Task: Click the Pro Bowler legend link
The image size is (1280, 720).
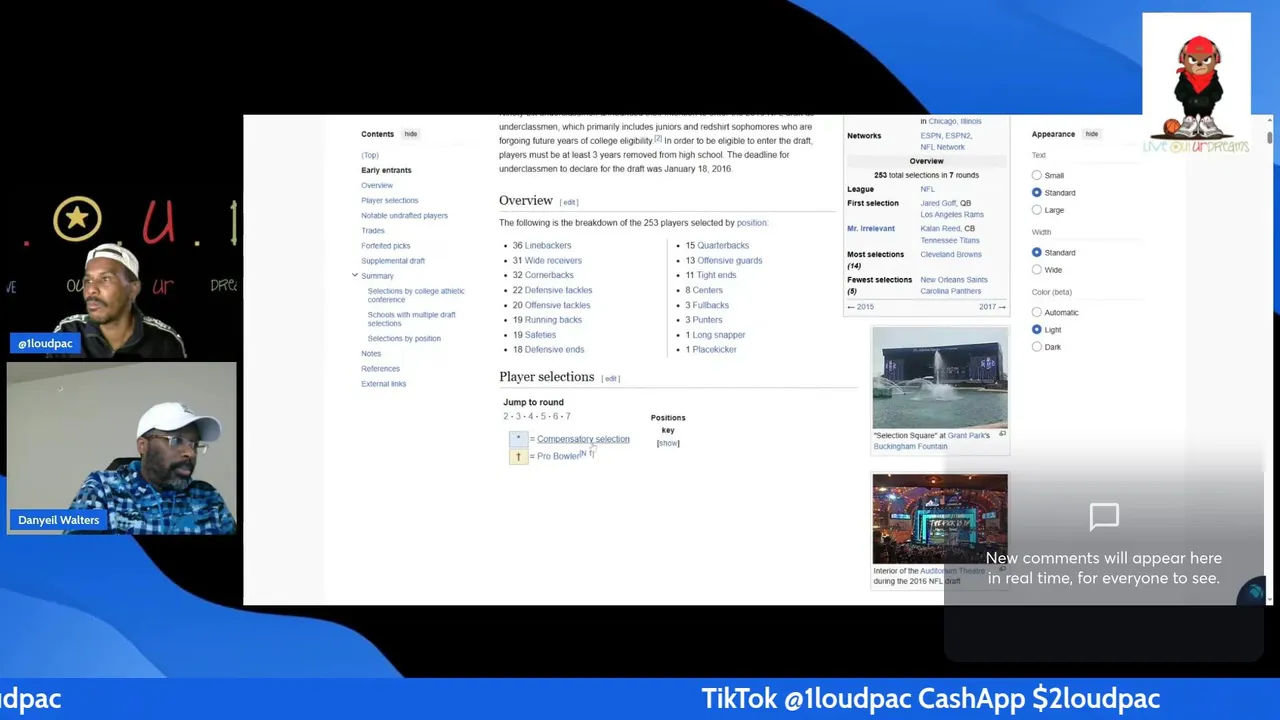Action: coord(558,456)
